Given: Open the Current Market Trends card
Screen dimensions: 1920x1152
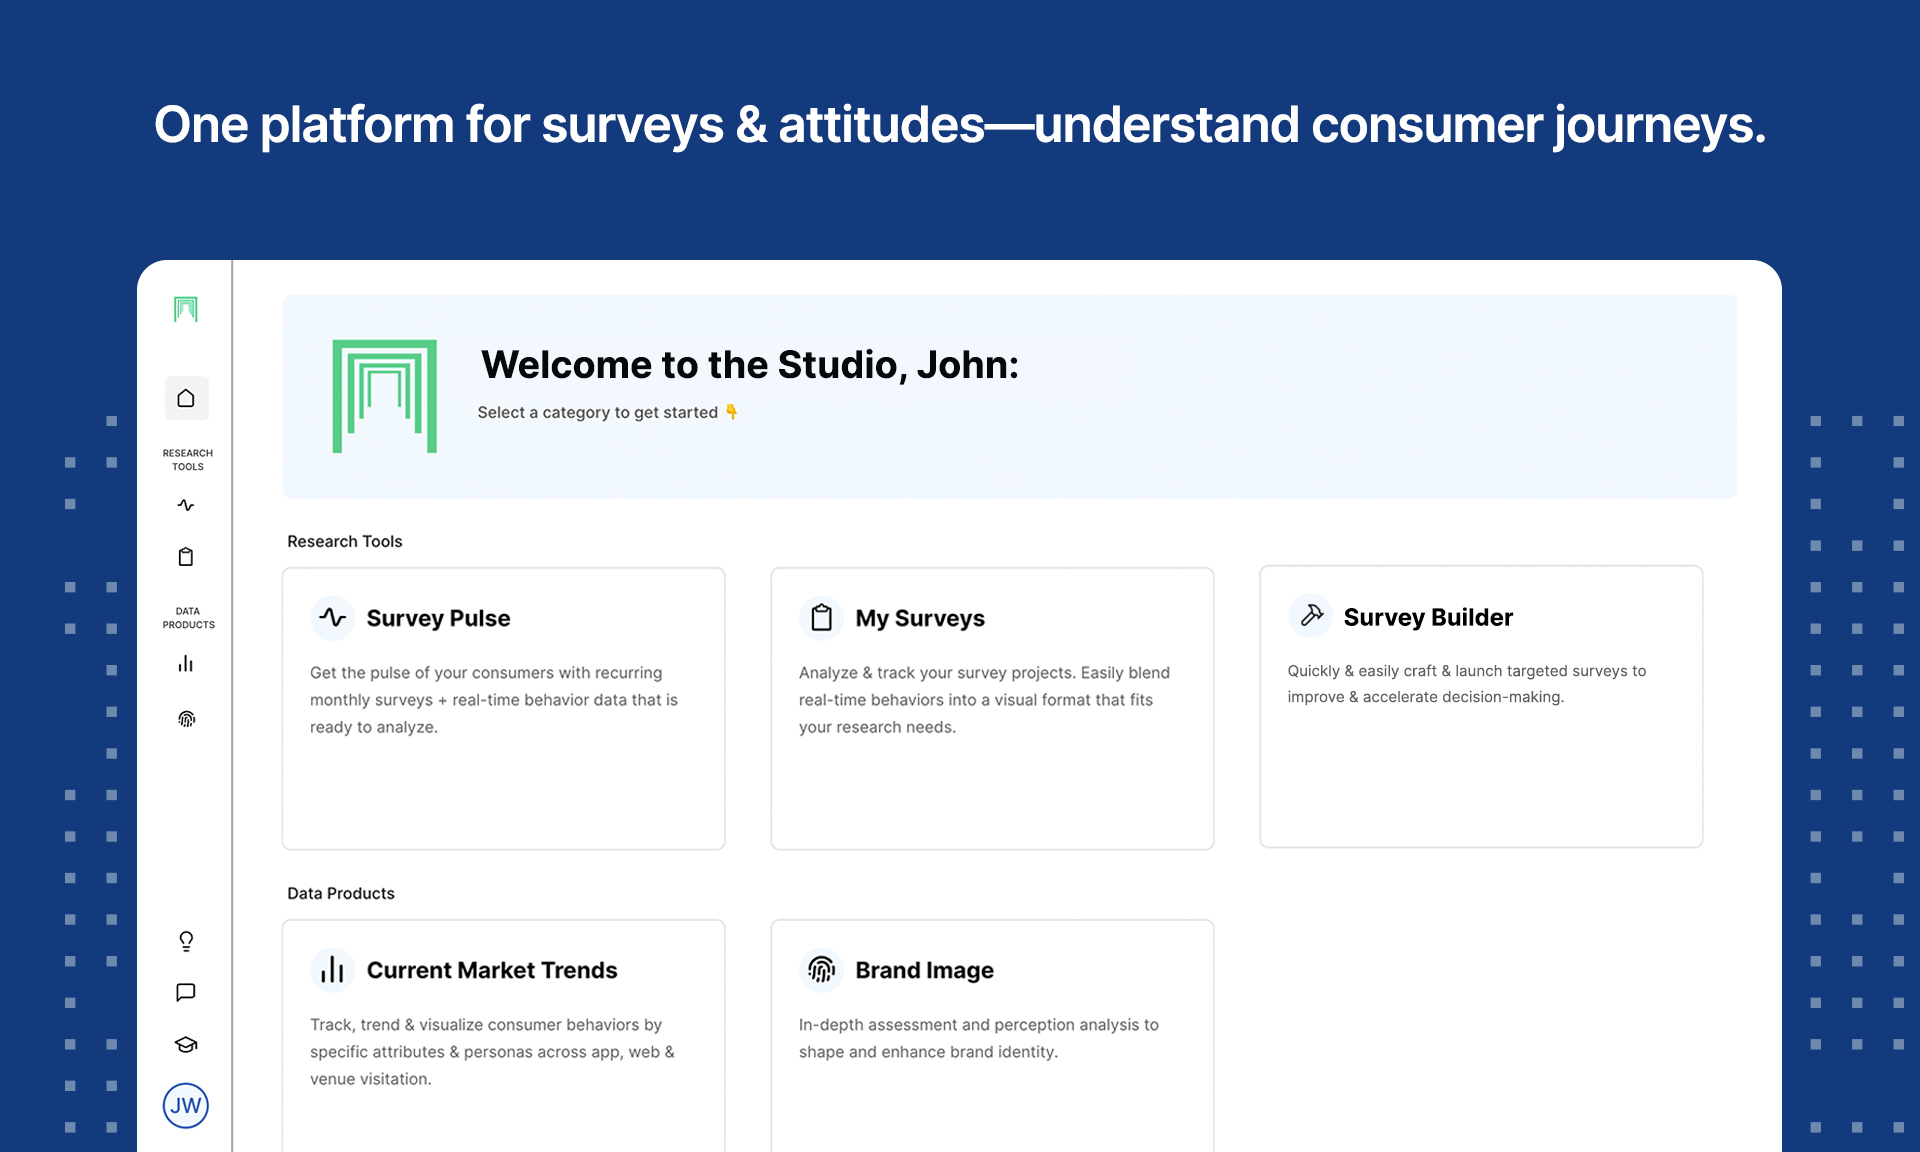Looking at the screenshot, I should click(503, 1035).
